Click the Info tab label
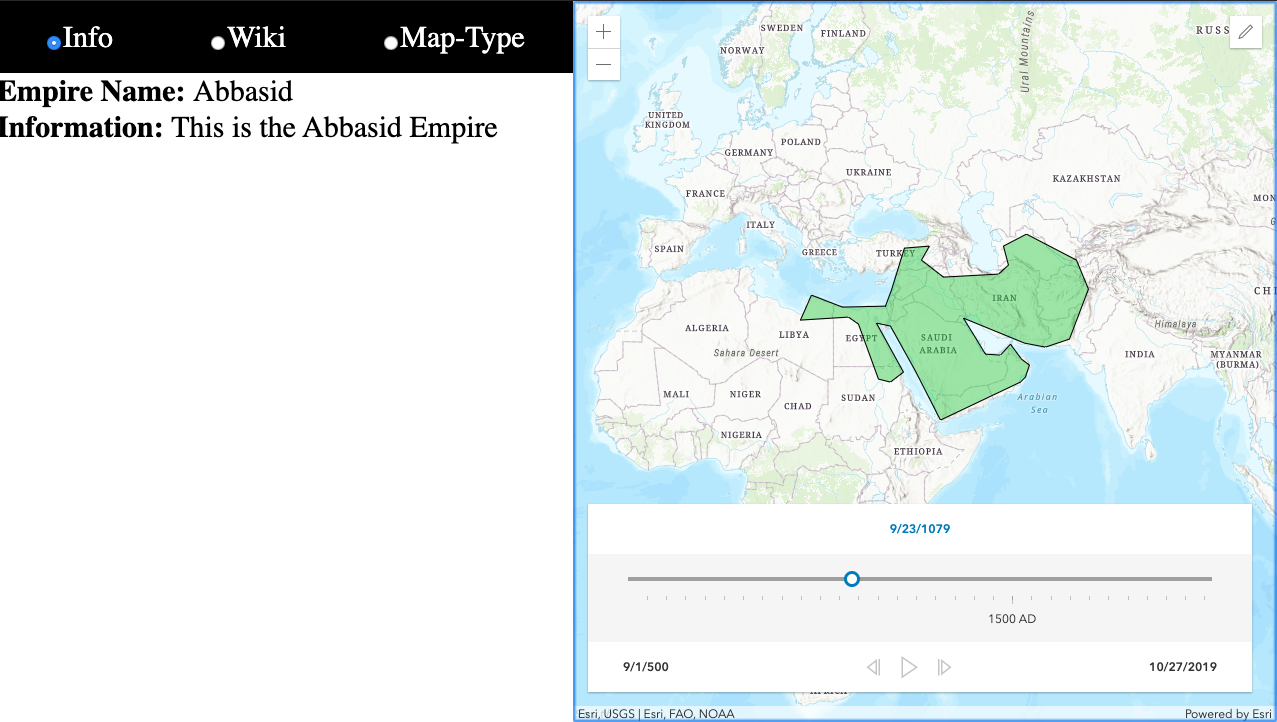 click(88, 38)
